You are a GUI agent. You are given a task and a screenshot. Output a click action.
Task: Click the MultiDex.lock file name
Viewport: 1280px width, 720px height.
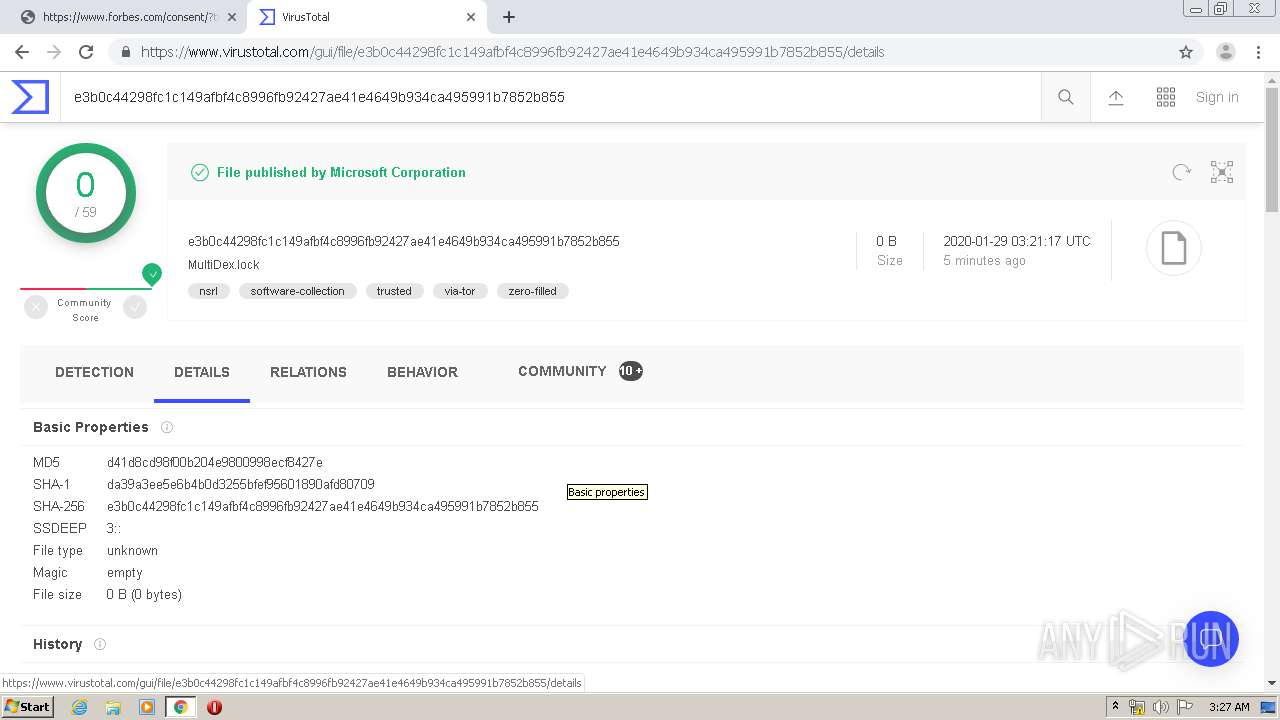[224, 265]
